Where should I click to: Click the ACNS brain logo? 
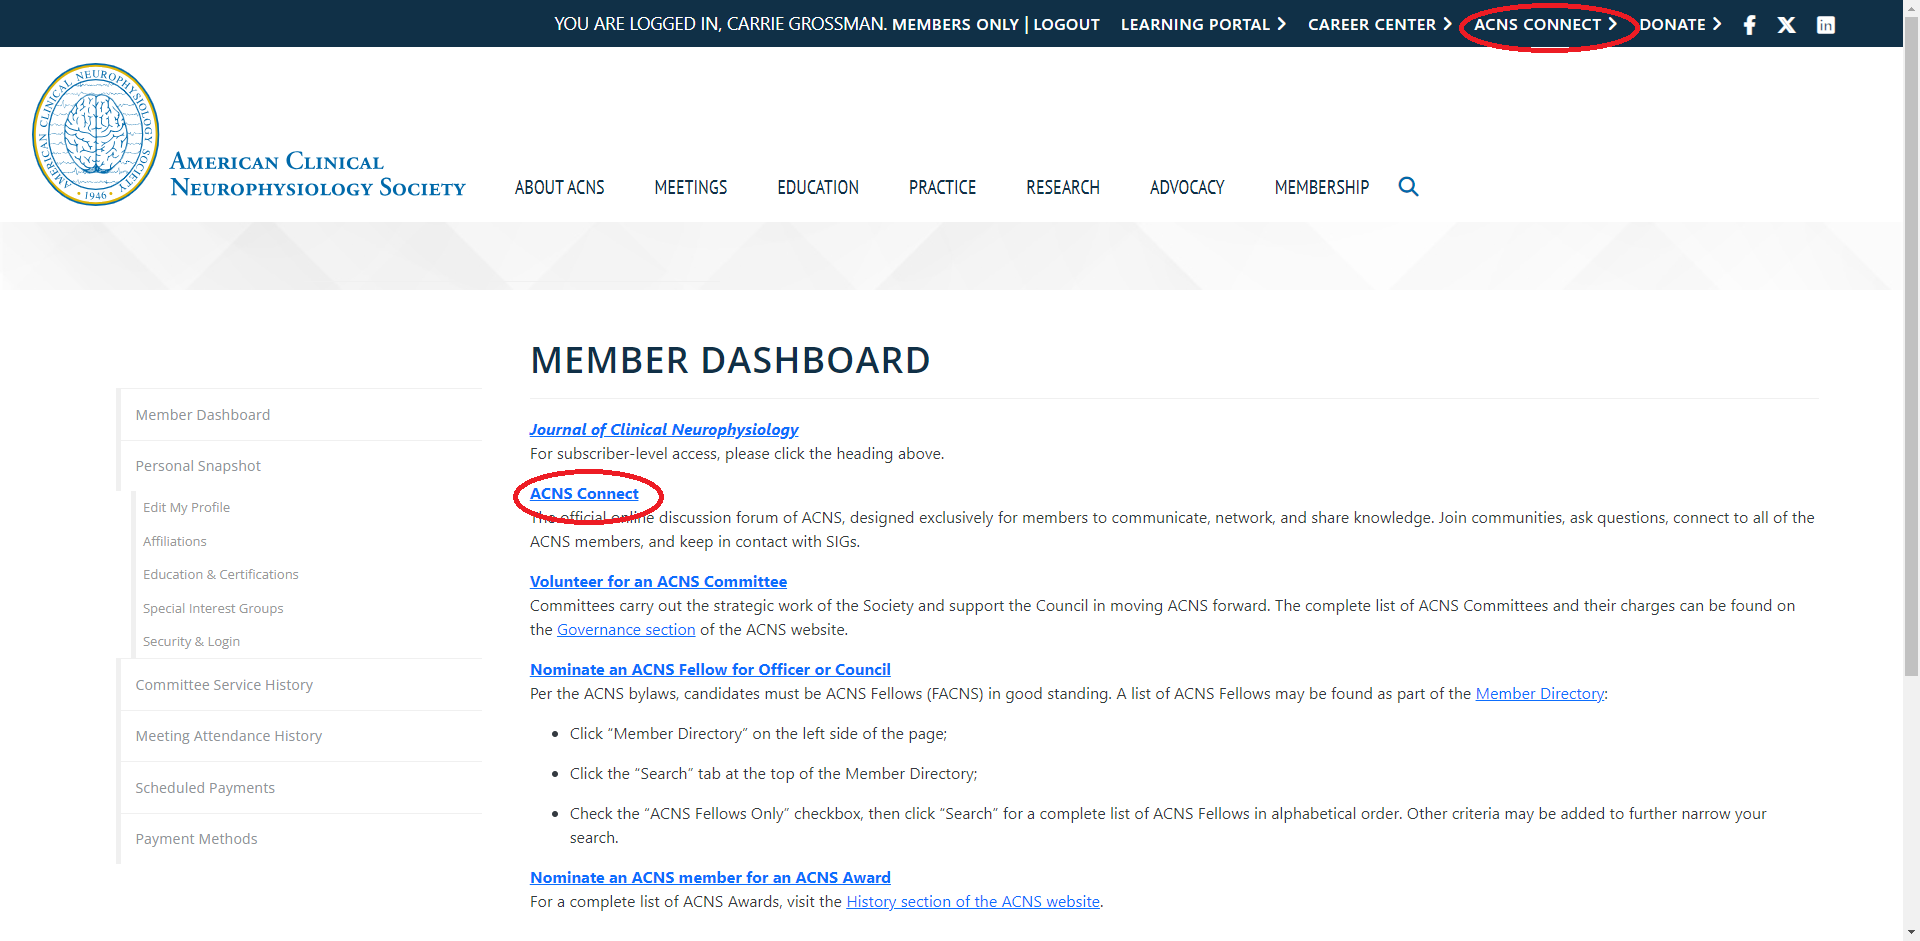point(96,134)
